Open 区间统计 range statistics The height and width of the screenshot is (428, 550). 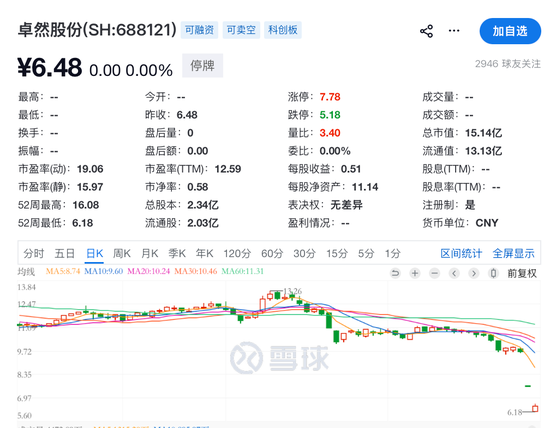[x=461, y=253]
